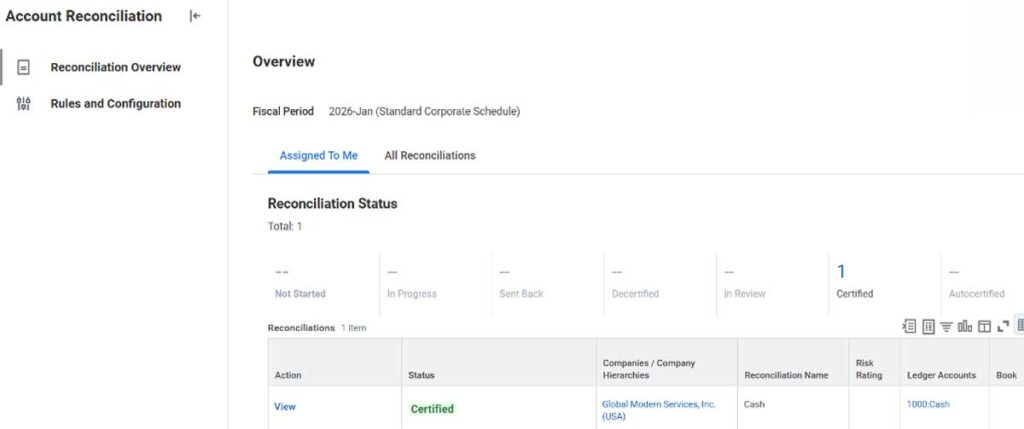The image size is (1024, 429).
Task: Sort by the Status column header
Action: (421, 375)
